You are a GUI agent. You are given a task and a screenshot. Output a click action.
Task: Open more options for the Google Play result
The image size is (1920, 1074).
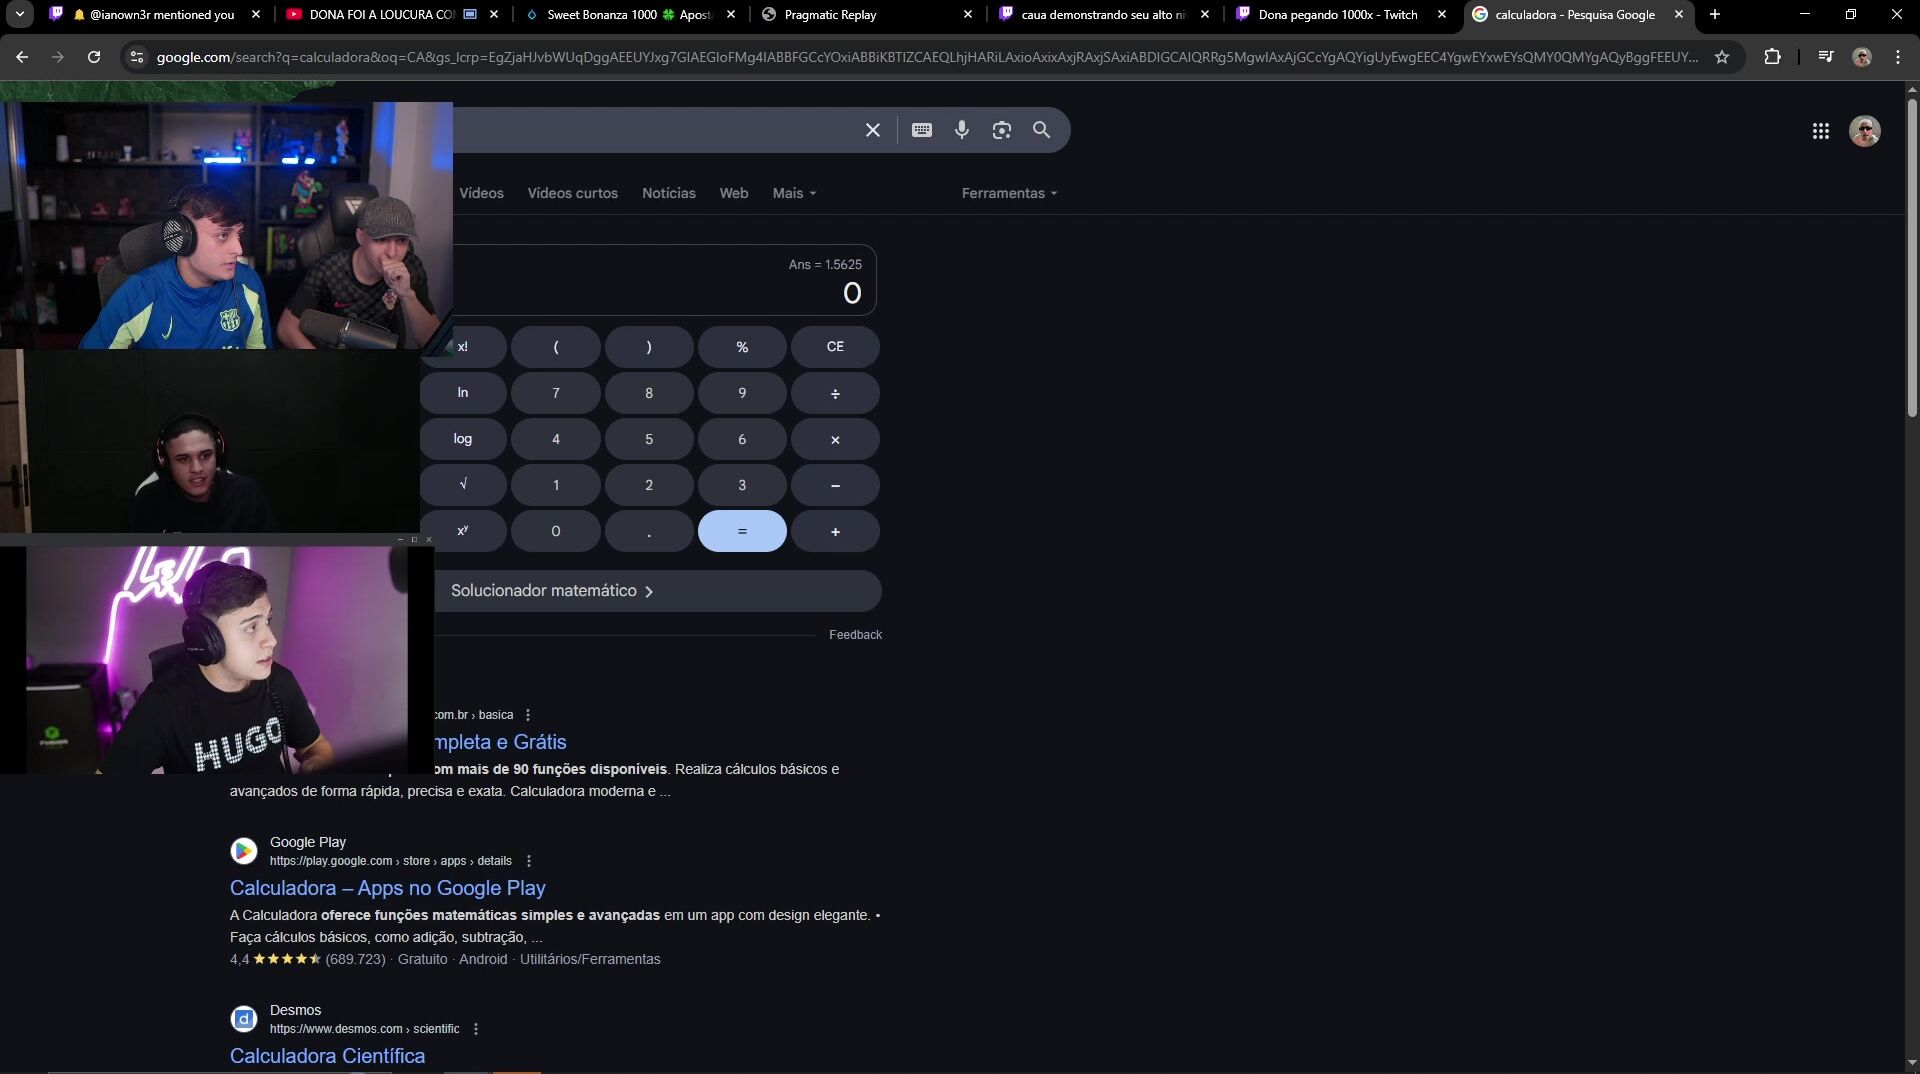(x=529, y=861)
